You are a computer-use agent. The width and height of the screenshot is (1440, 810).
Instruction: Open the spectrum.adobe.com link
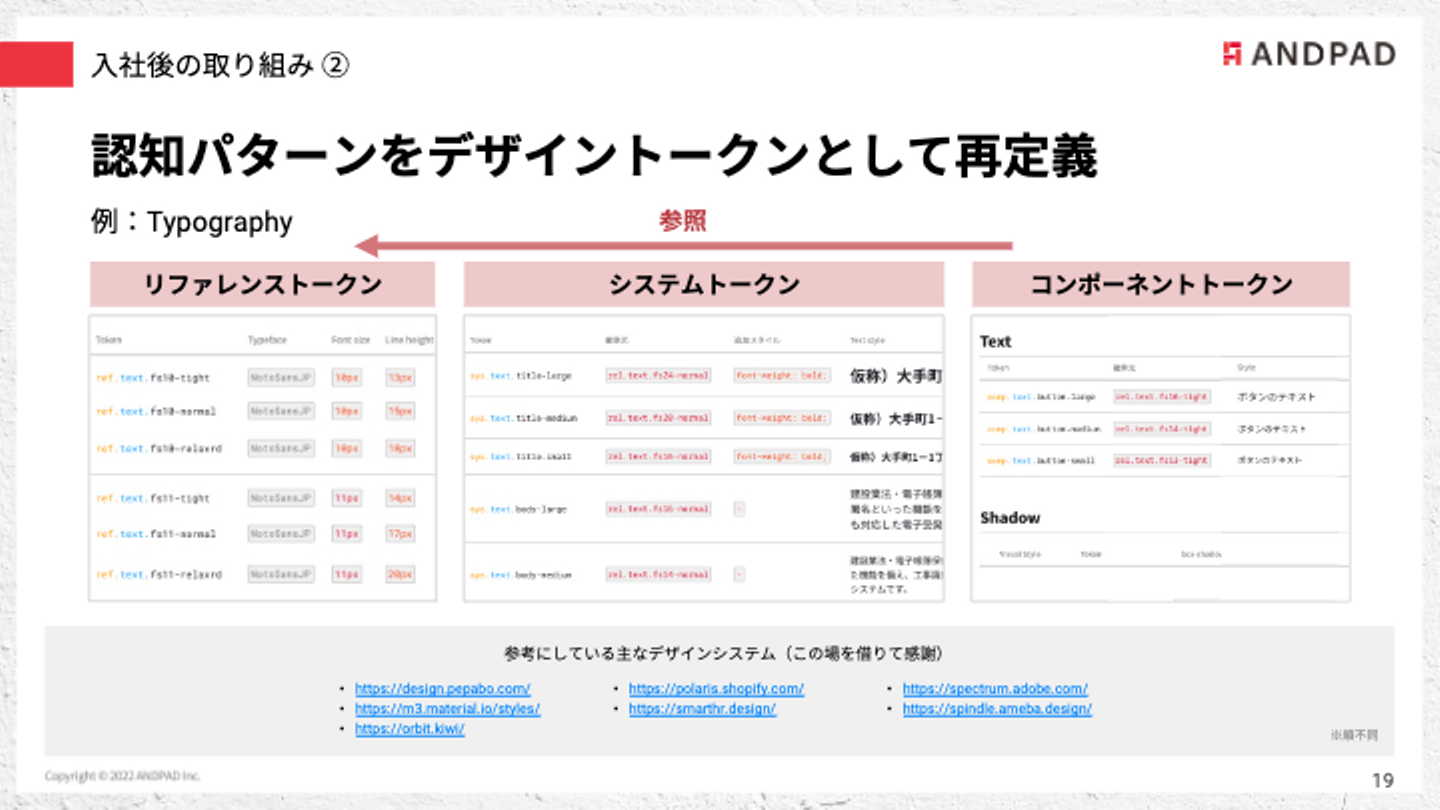pos(995,689)
